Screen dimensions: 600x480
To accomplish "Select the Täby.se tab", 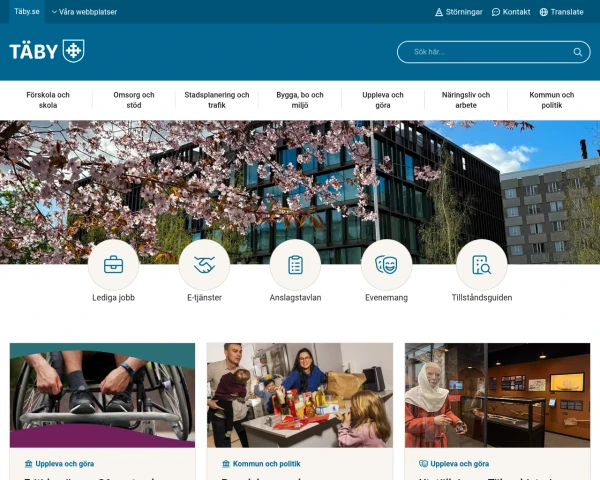I will tap(27, 11).
